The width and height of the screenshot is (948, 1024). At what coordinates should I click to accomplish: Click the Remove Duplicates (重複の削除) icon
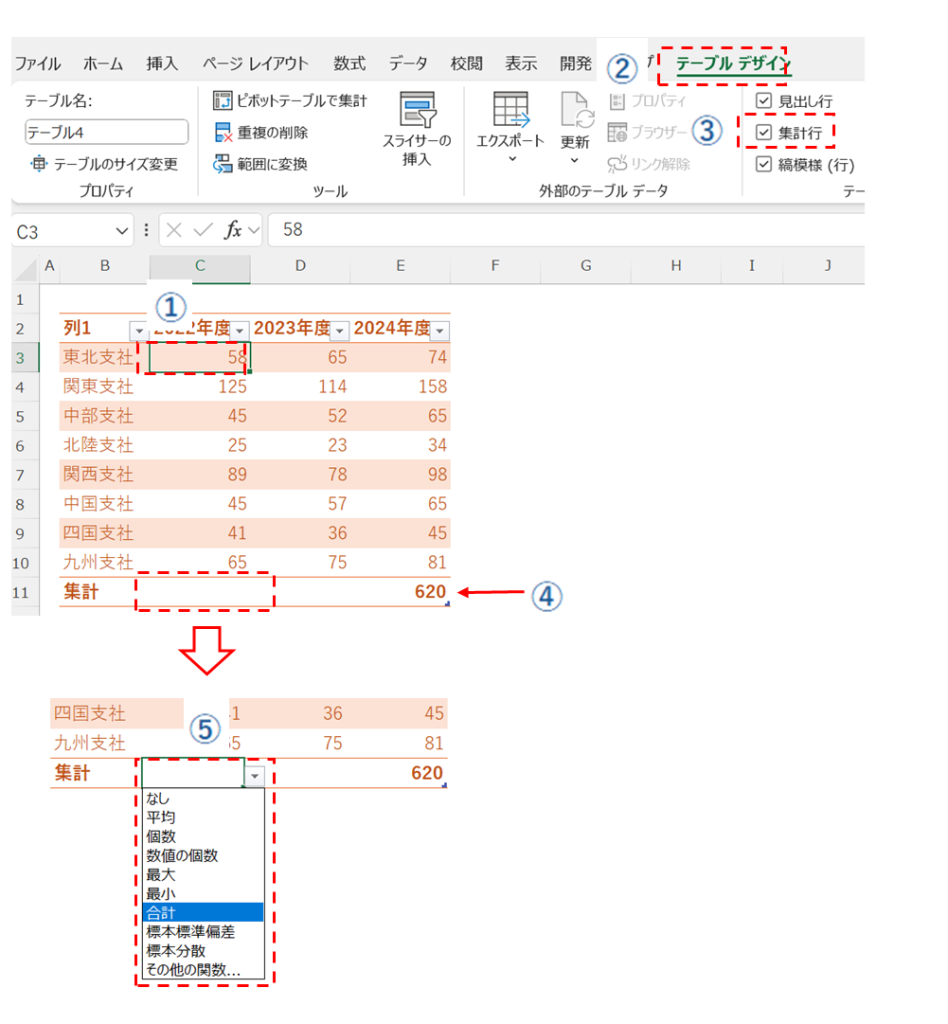[223, 133]
